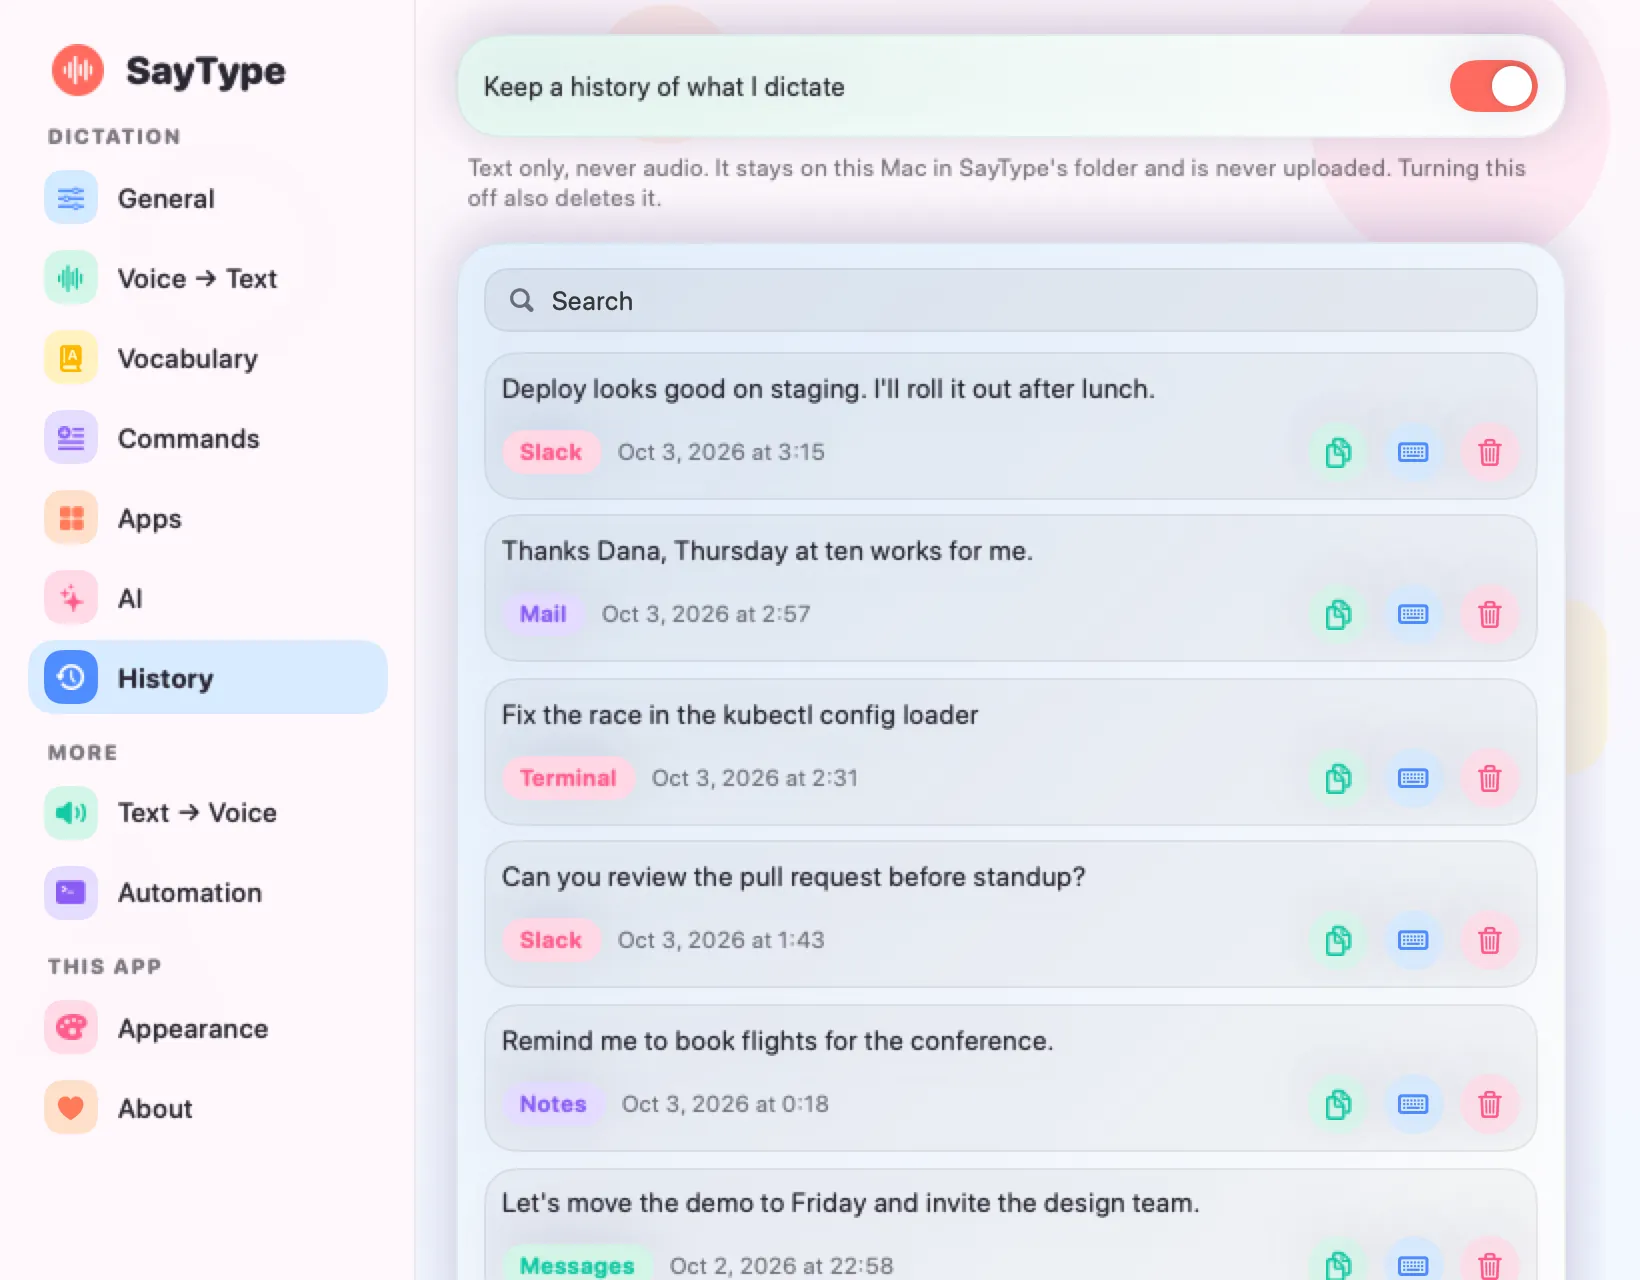Select the History sidebar item
Screen dimensions: 1640x1280
tap(208, 678)
